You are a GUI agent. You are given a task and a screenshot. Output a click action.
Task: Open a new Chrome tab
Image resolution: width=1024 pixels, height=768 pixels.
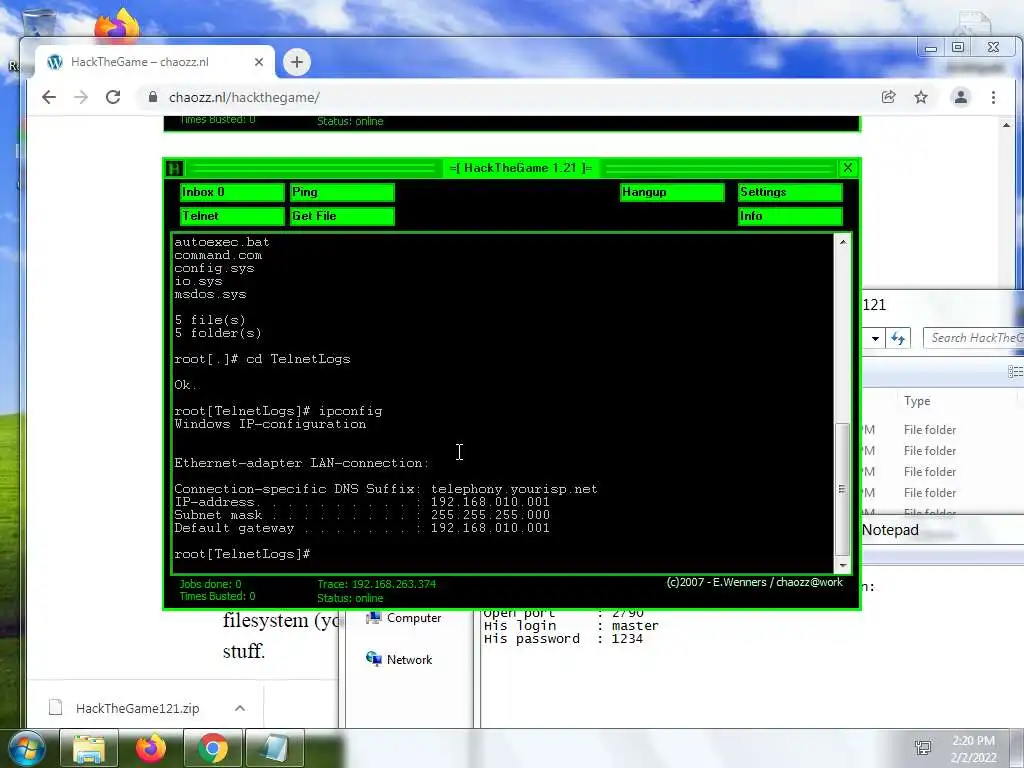pyautogui.click(x=296, y=62)
